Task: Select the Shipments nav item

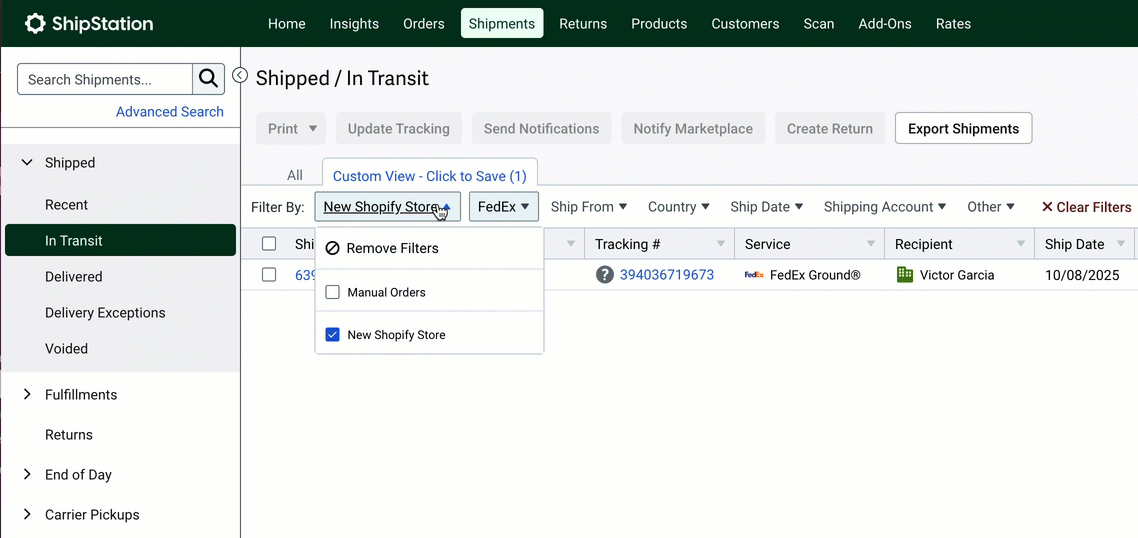Action: (502, 23)
